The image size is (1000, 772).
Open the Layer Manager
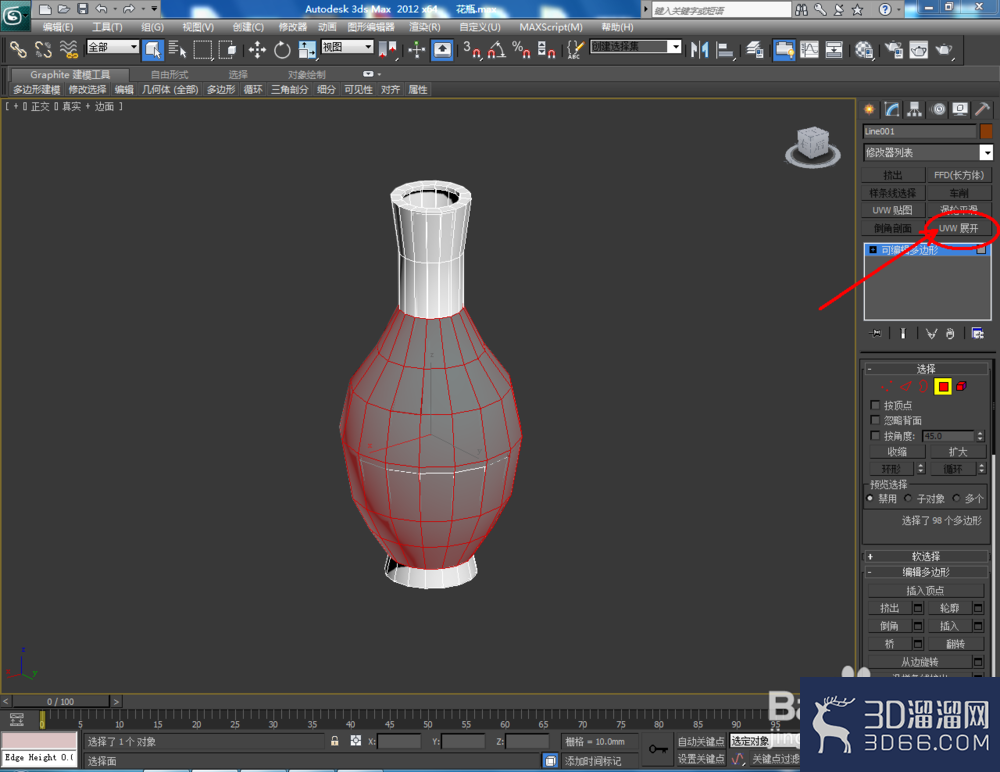pos(755,50)
